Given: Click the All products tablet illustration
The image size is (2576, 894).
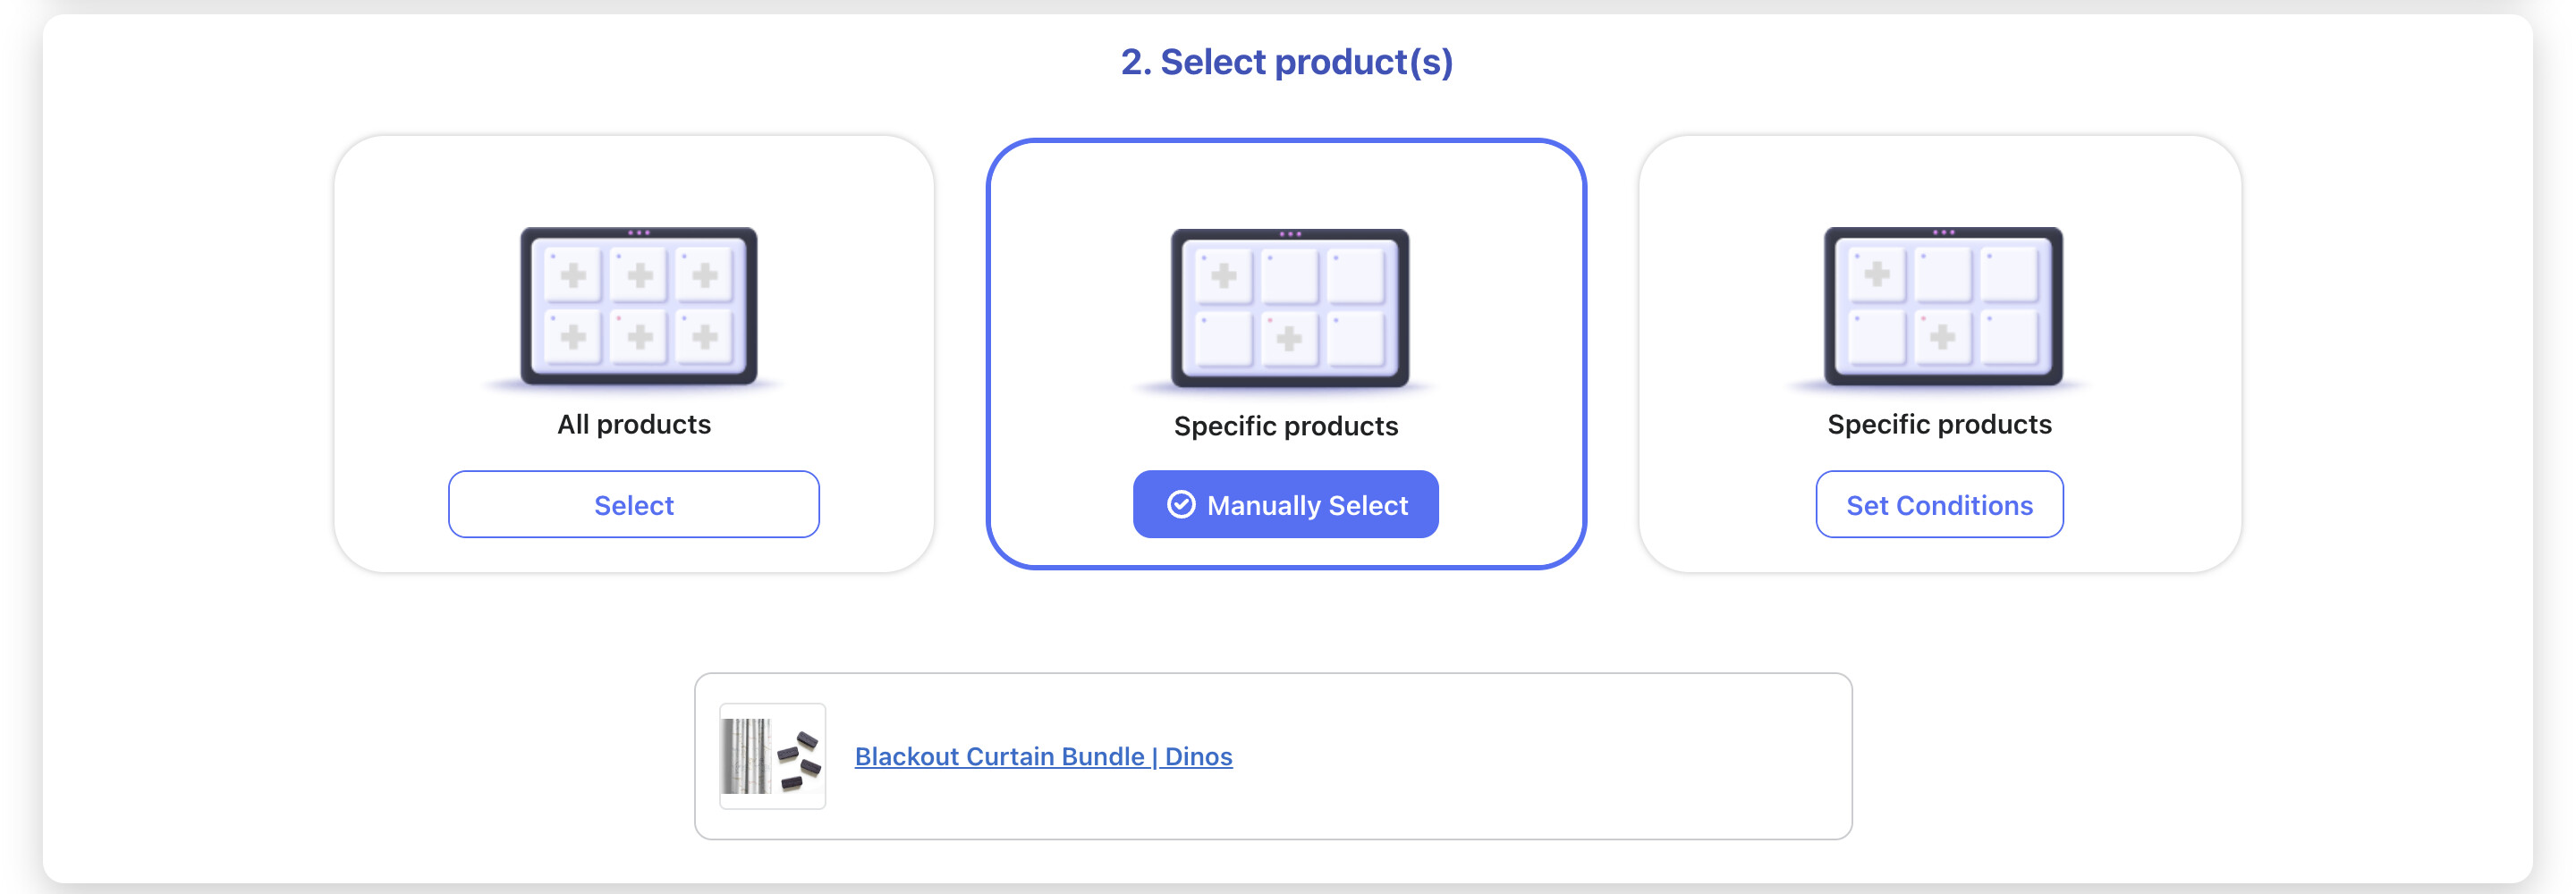Looking at the screenshot, I should point(638,306).
